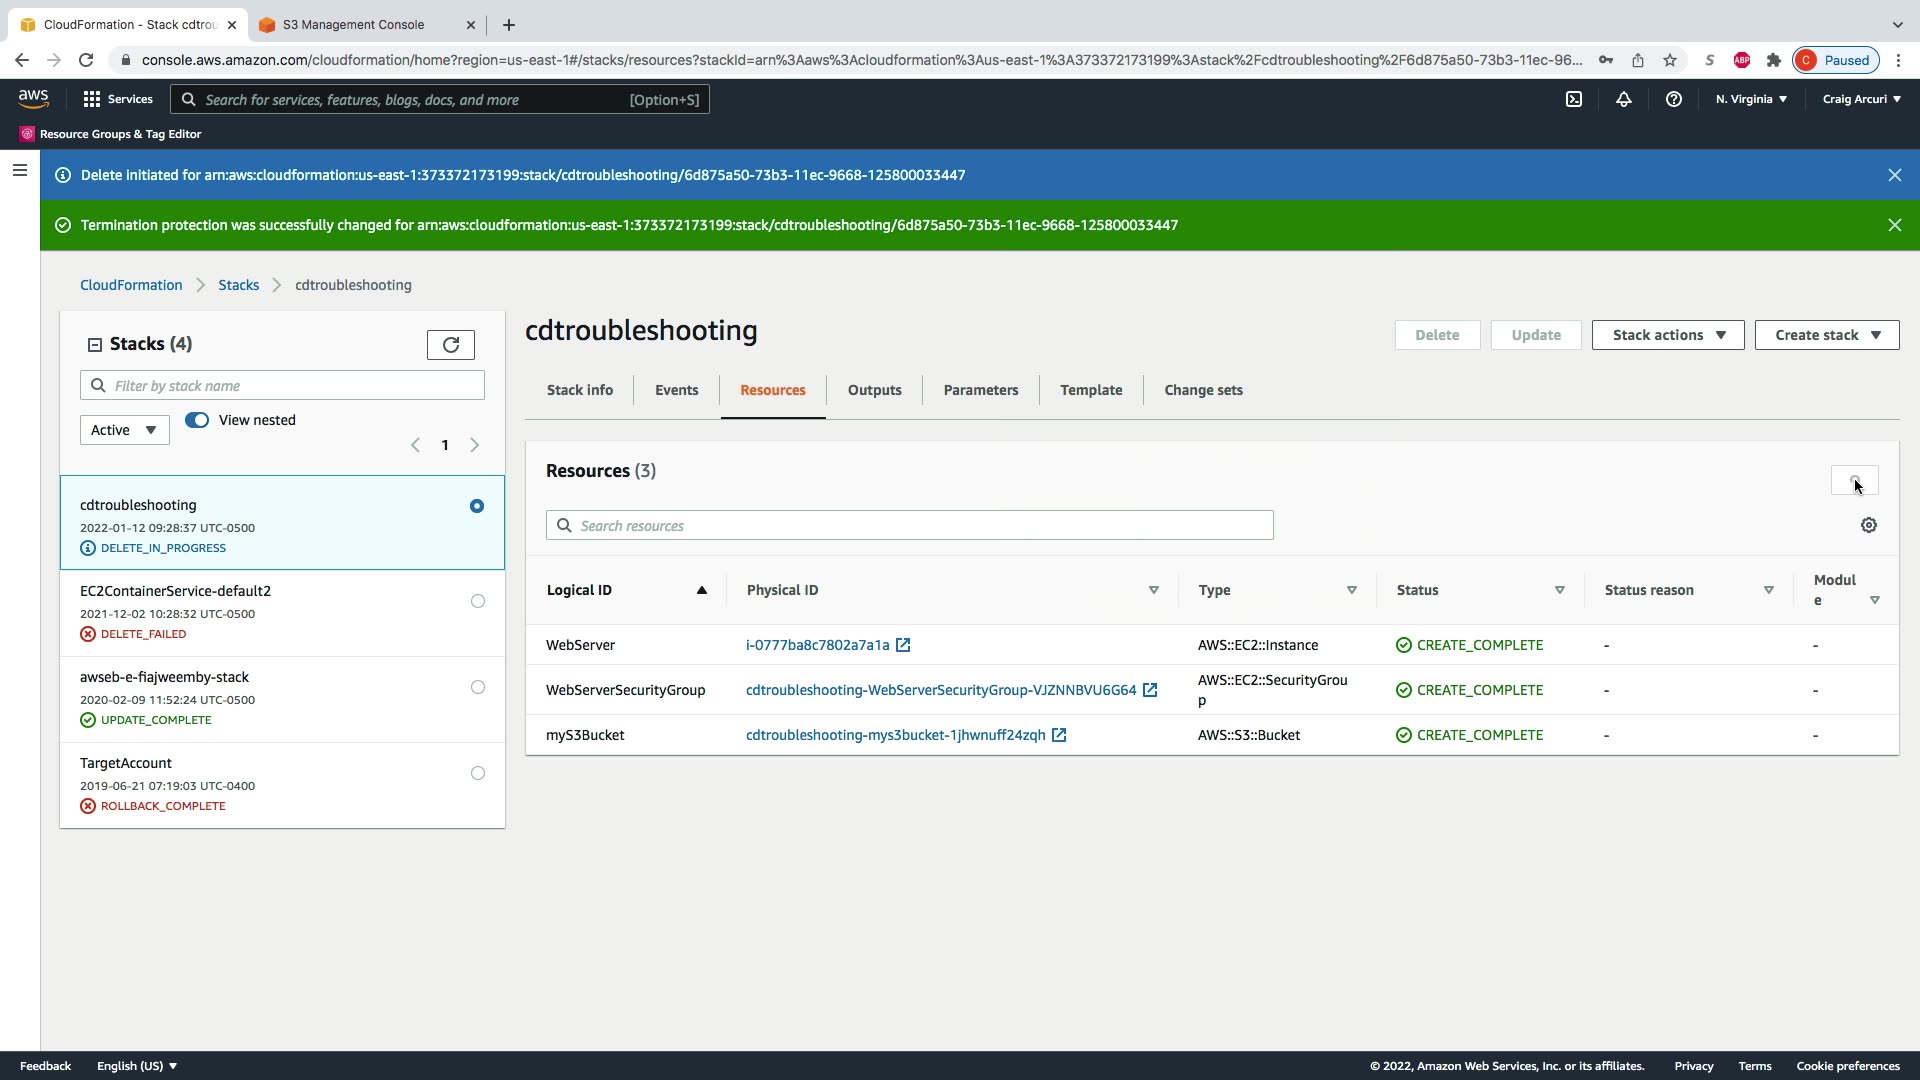Open AWS CloudShell icon in top bar

1574,99
